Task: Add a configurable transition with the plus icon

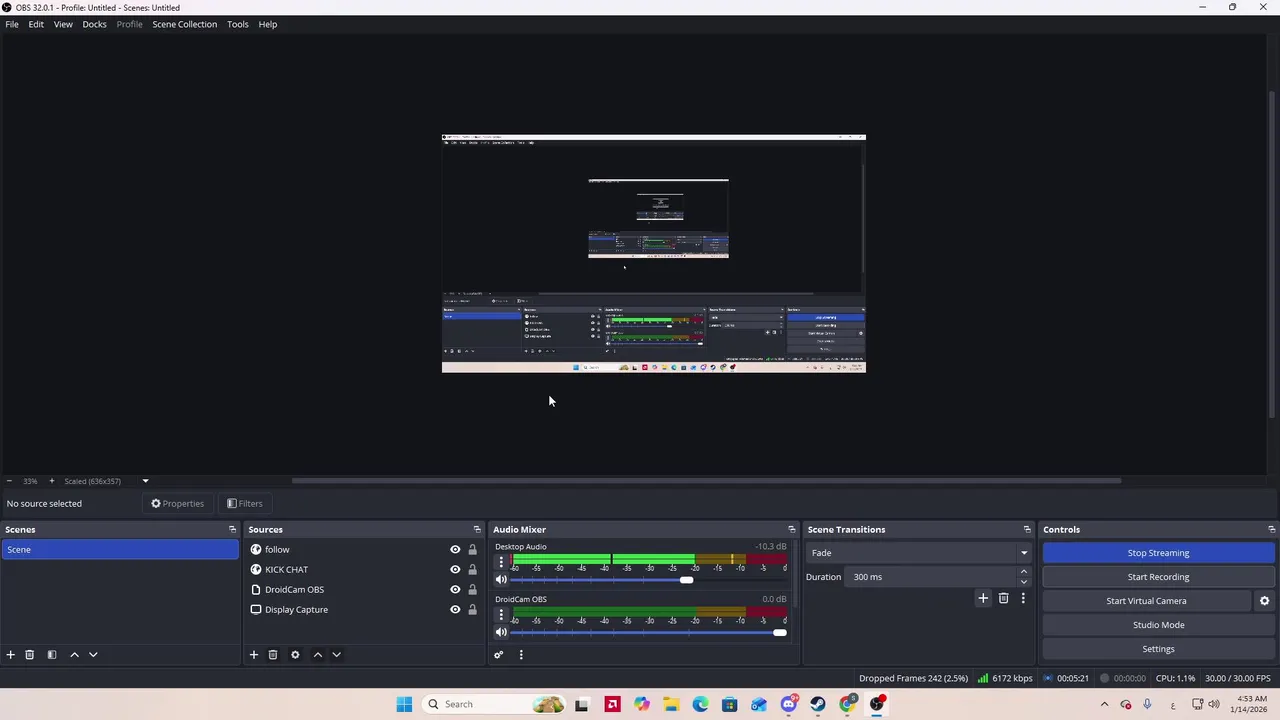Action: click(x=983, y=598)
